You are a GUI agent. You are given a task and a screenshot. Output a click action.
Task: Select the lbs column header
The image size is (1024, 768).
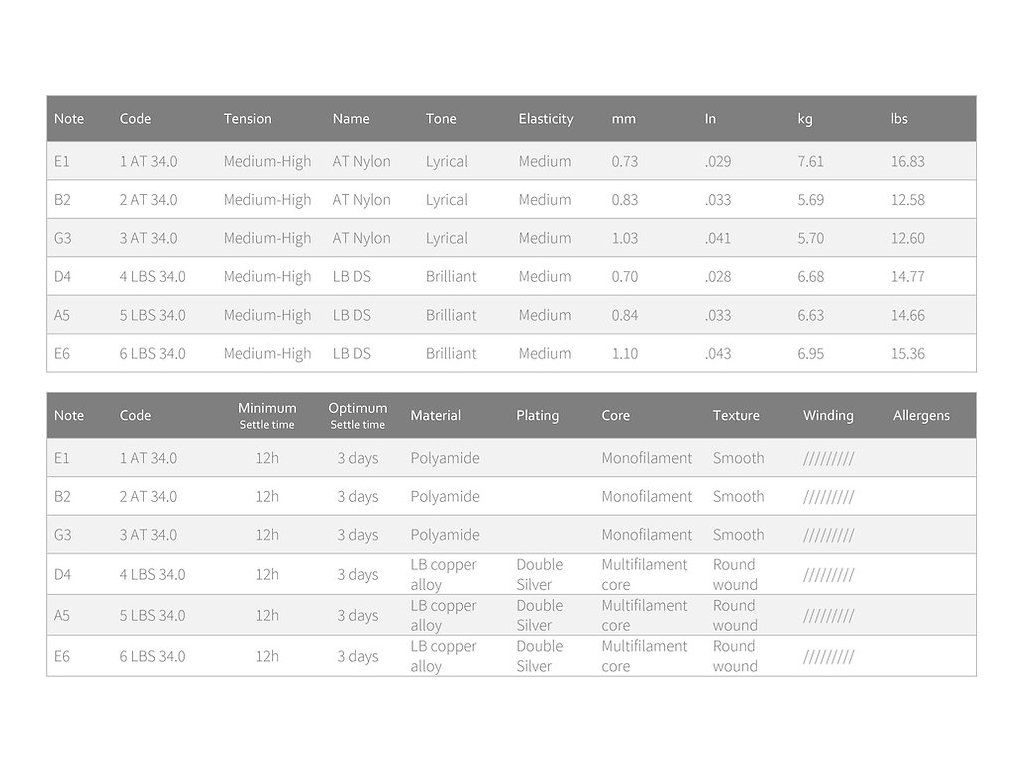click(x=899, y=119)
